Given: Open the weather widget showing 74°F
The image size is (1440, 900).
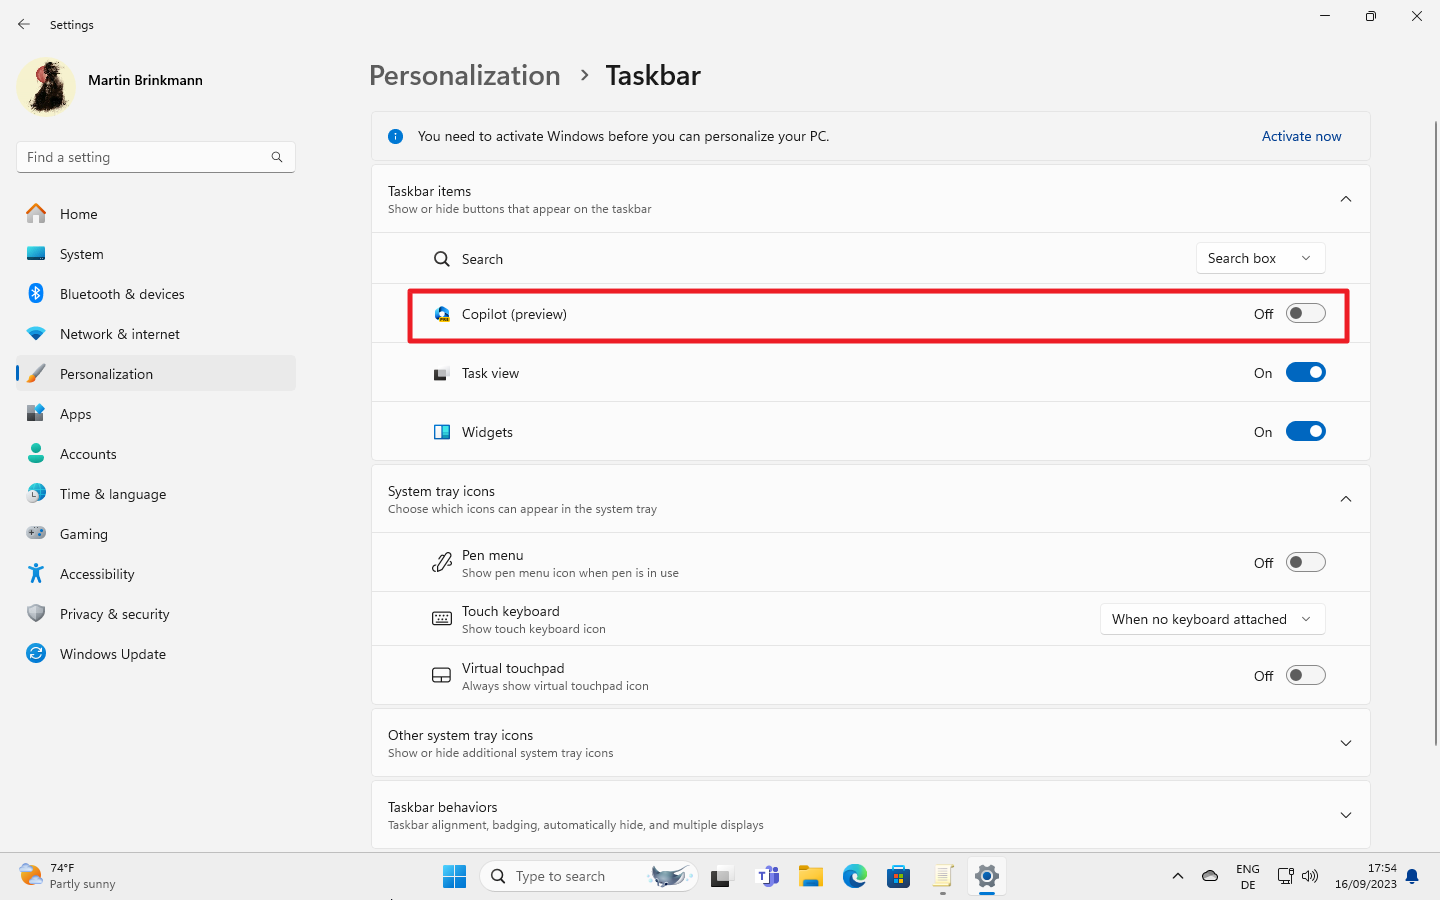Looking at the screenshot, I should coord(68,877).
